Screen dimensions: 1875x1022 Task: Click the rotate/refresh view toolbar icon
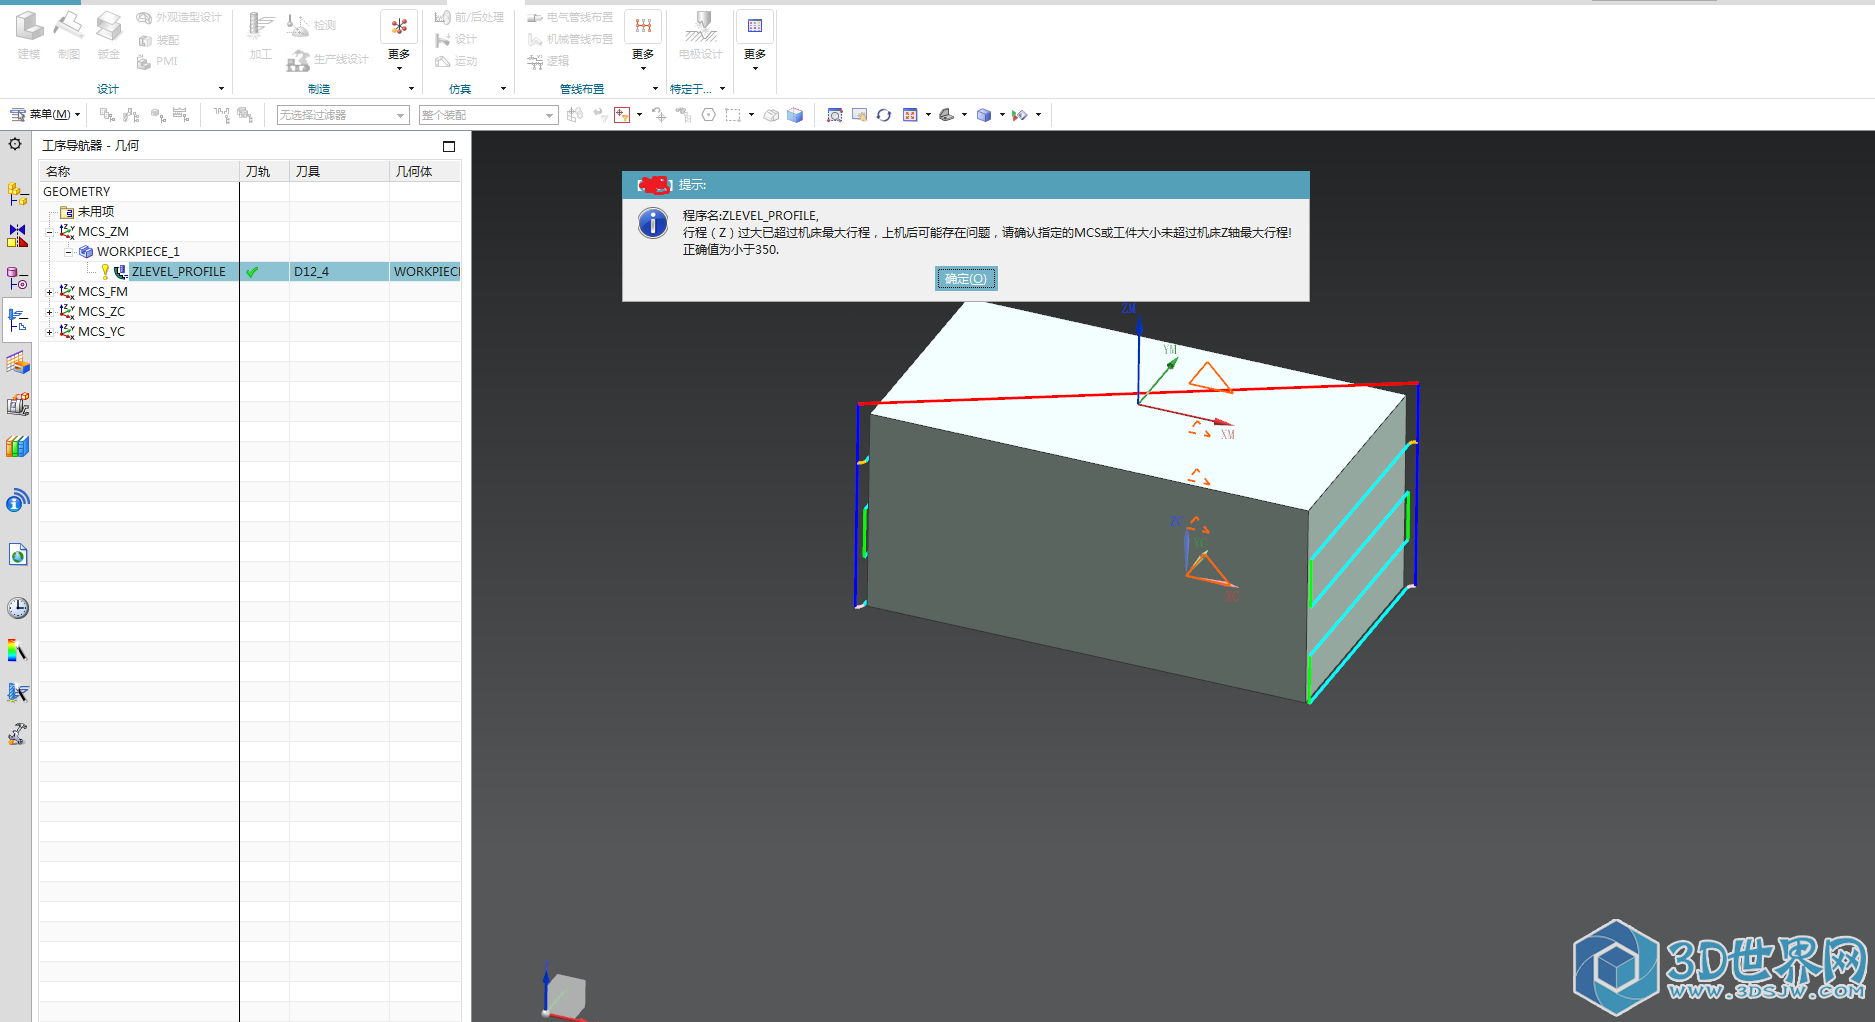coord(884,115)
